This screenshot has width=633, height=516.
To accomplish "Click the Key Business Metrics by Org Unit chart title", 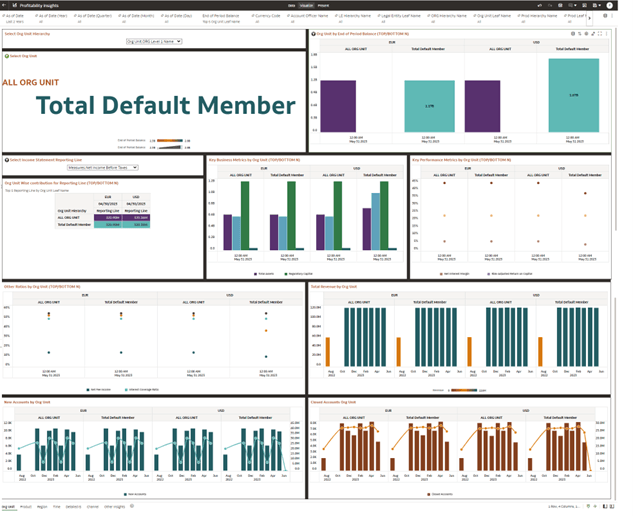I will click(254, 160).
